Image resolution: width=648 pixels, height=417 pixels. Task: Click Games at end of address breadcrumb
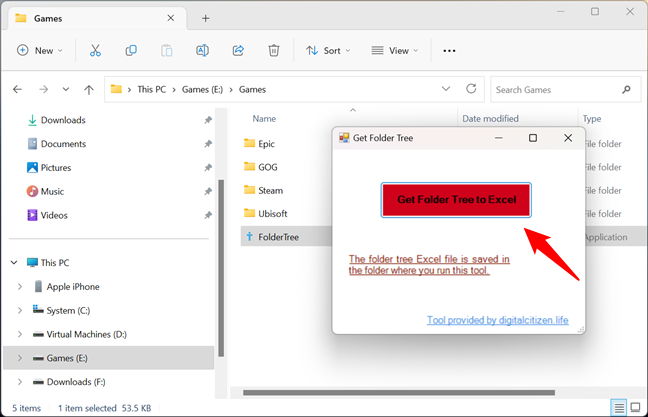pyautogui.click(x=252, y=89)
